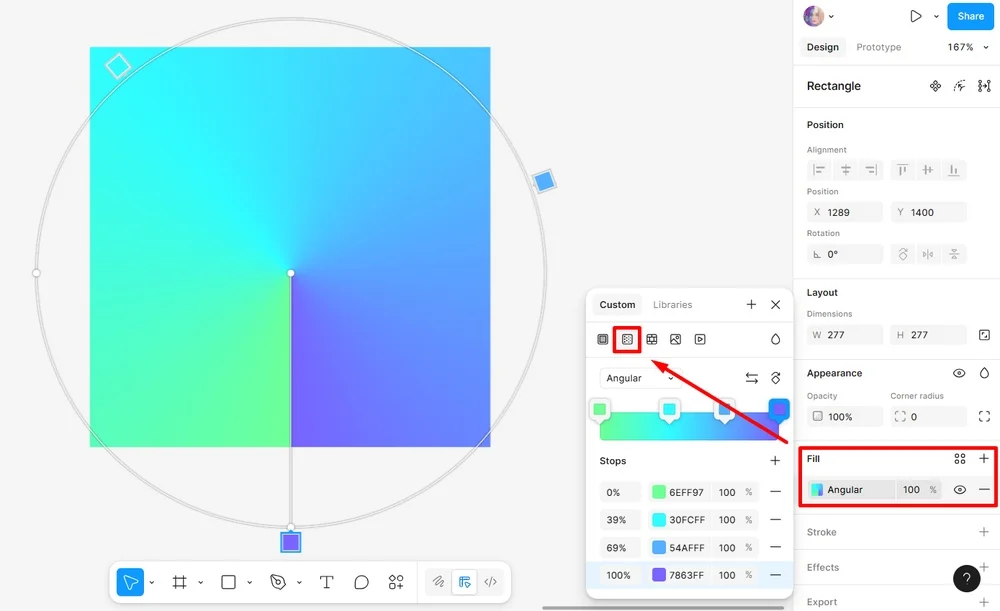Select the Text tool

click(x=327, y=582)
